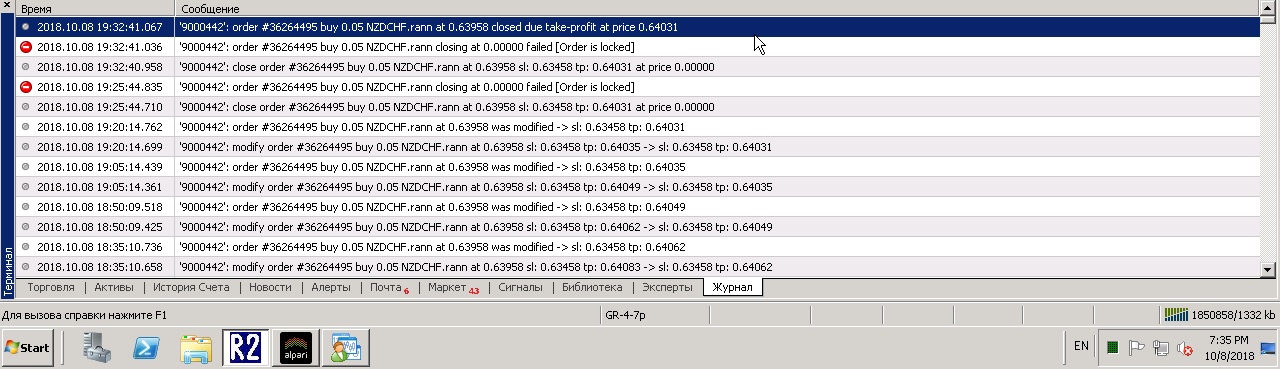
Task: Select the 19:05:14.361 modify order row
Action: click(x=638, y=187)
